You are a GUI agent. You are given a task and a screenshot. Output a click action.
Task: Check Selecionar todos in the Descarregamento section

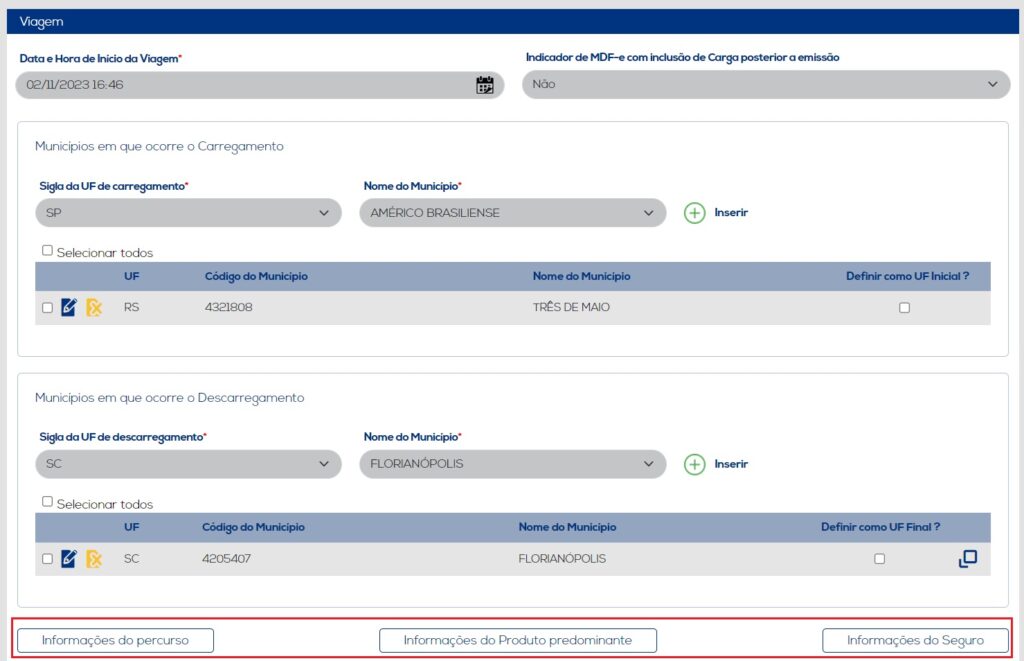coord(47,502)
